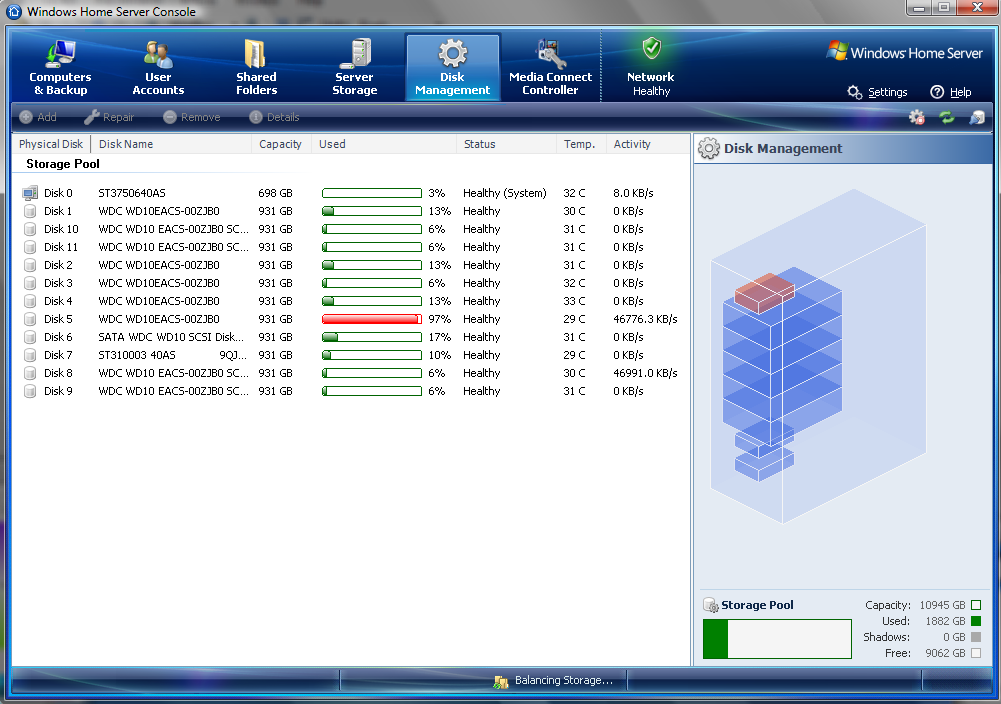This screenshot has height=704, width=1001.
Task: Click the Storage Pool usage bar
Action: [x=777, y=639]
